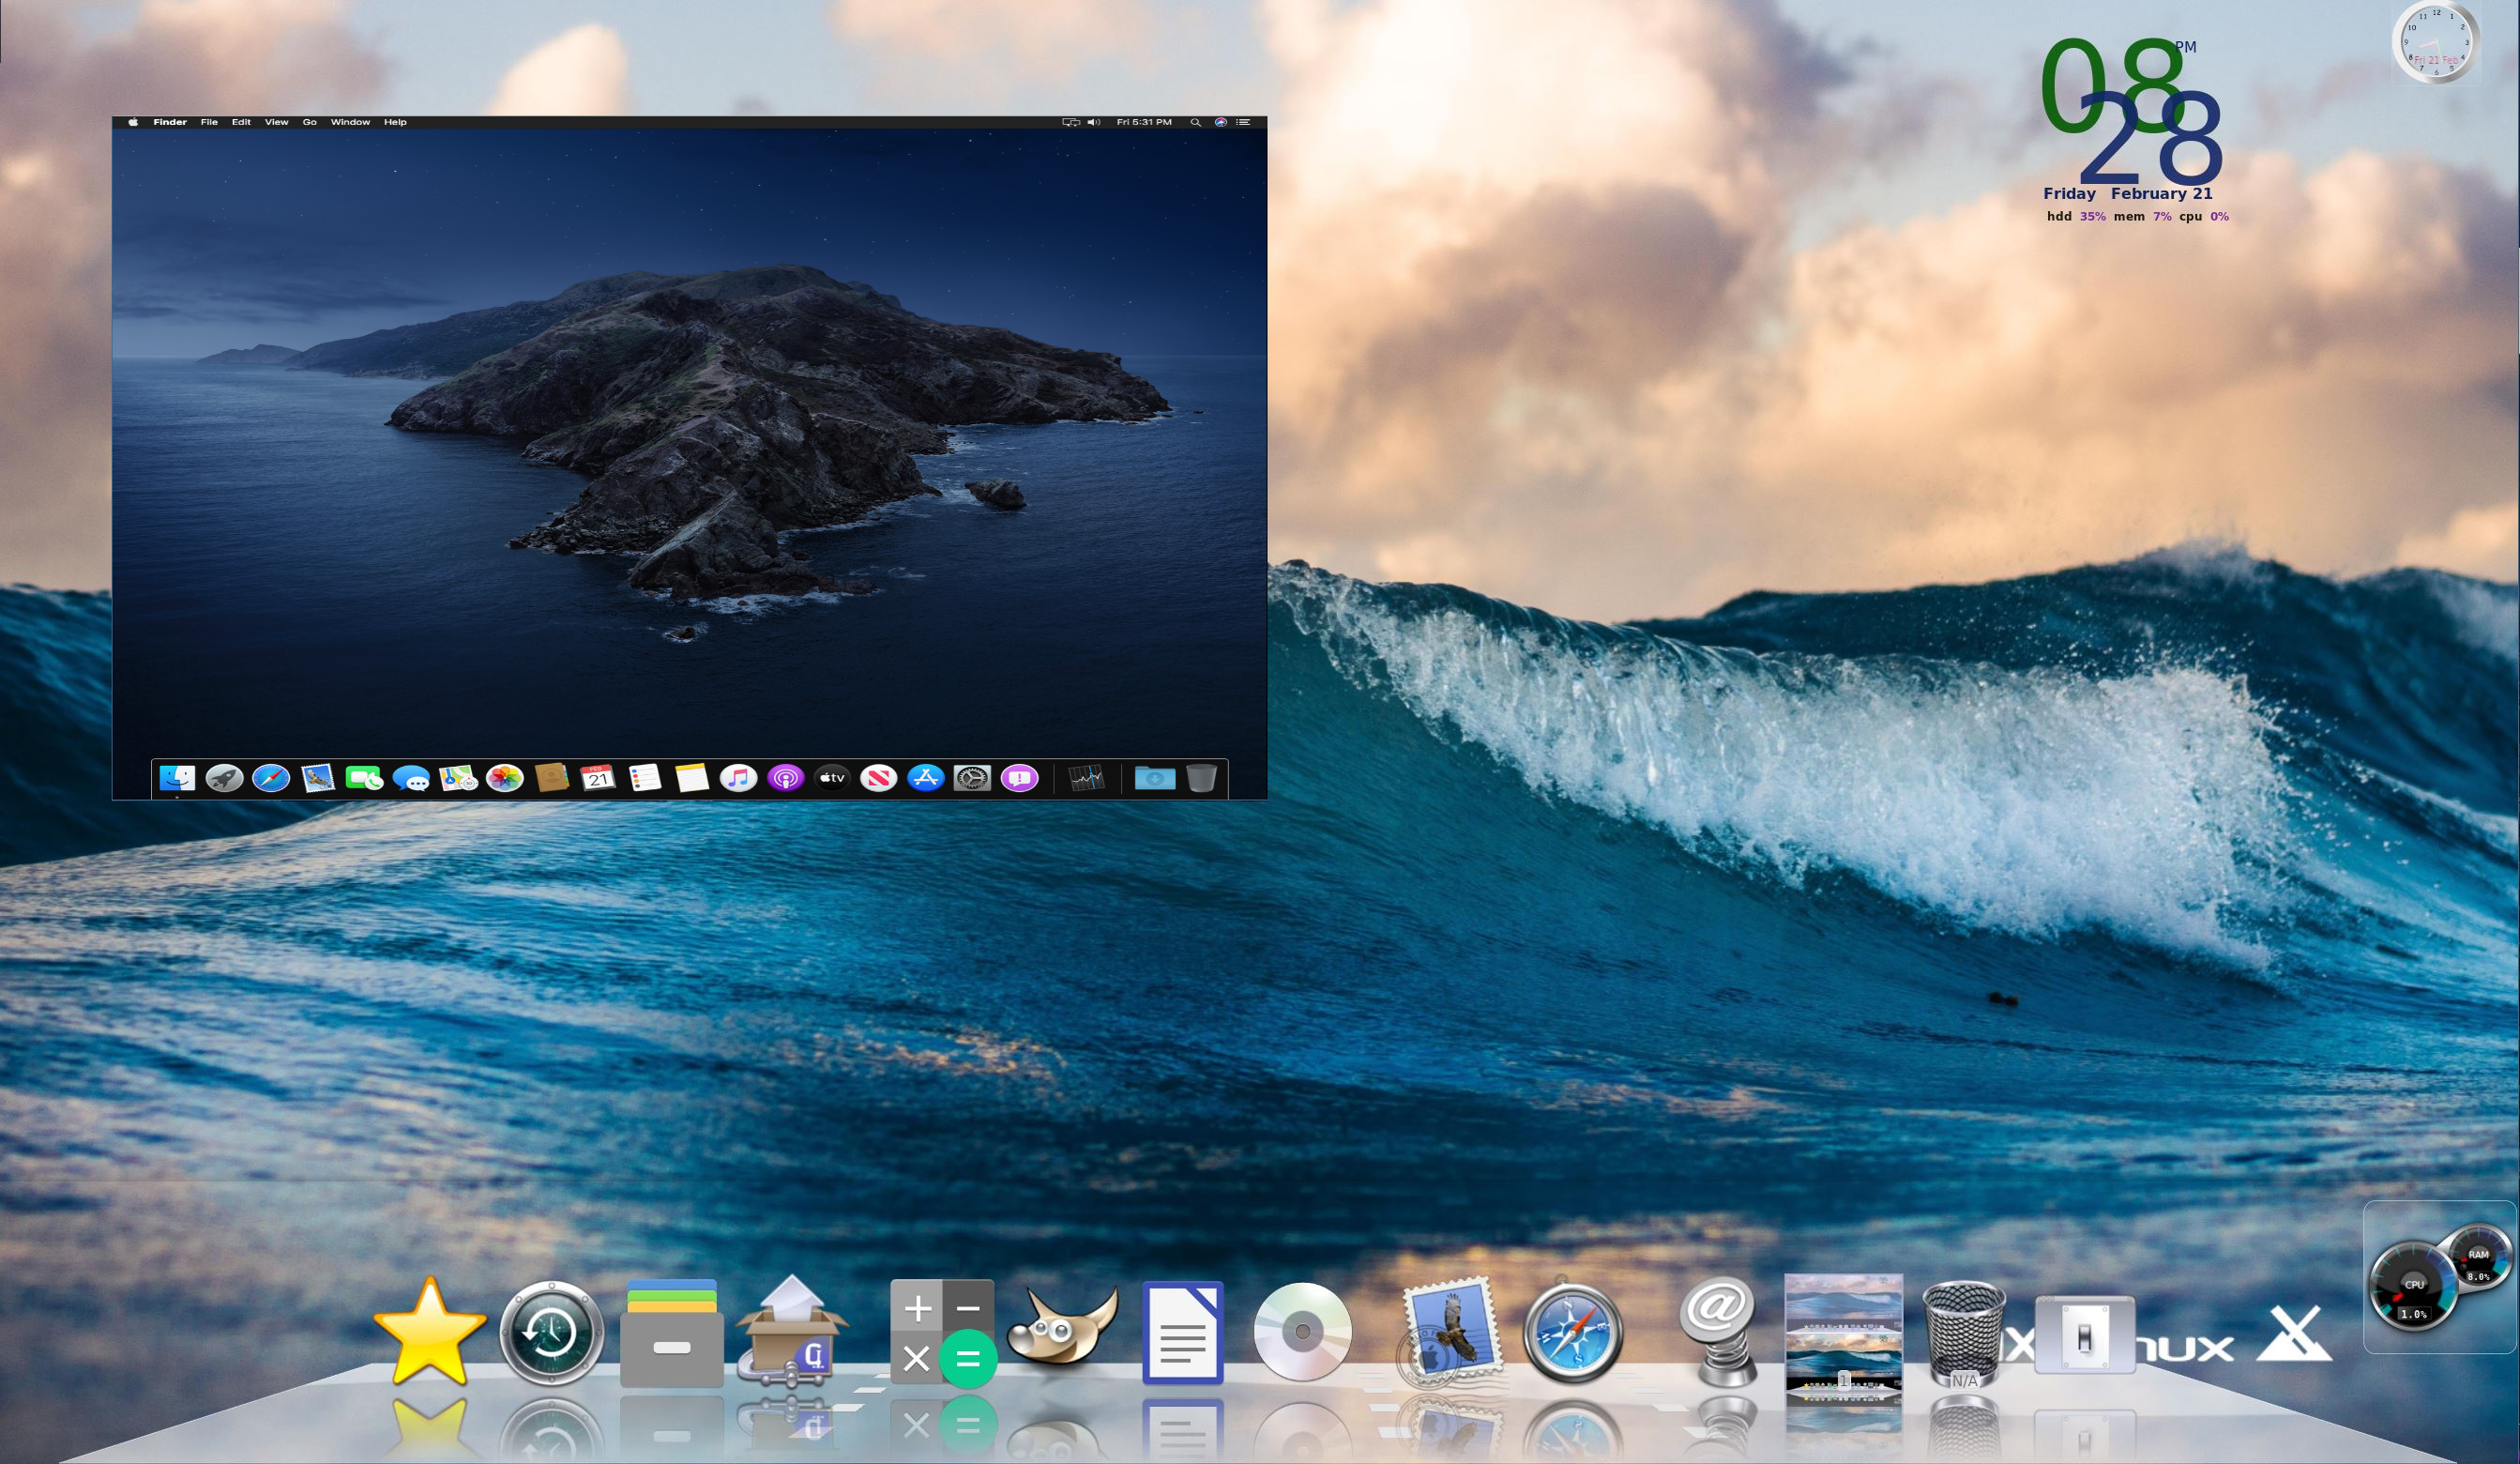The width and height of the screenshot is (2520, 1464).
Task: Open Feedback Assistant in the macOS dock
Action: (x=1019, y=777)
